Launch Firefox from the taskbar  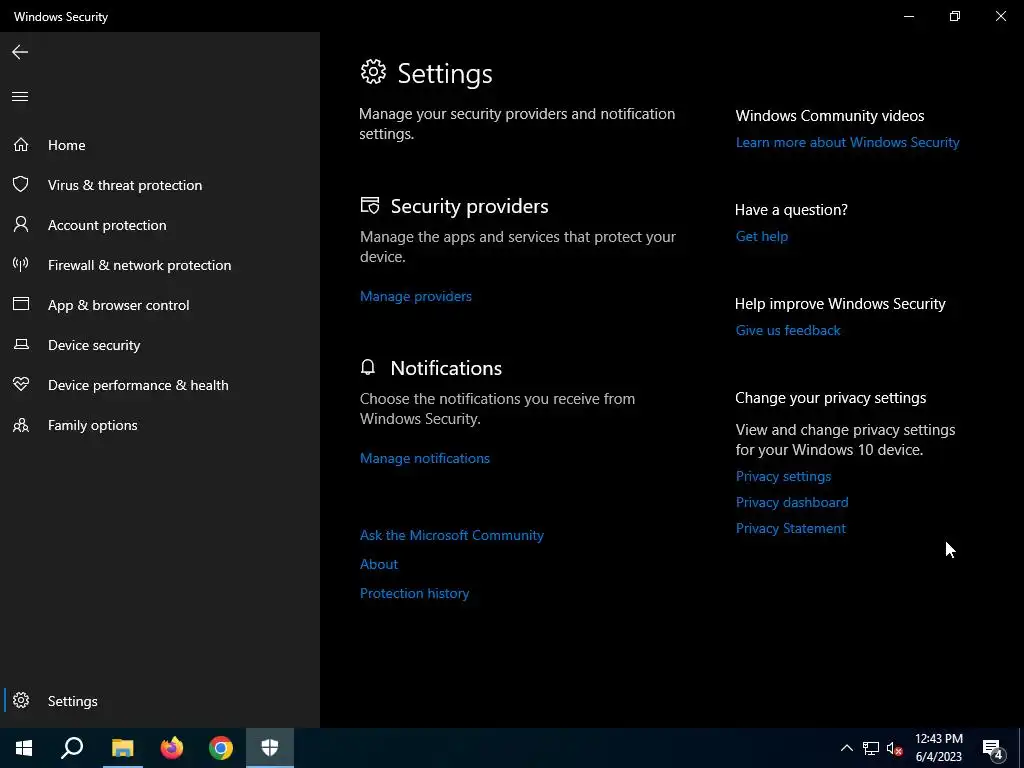[x=172, y=748]
